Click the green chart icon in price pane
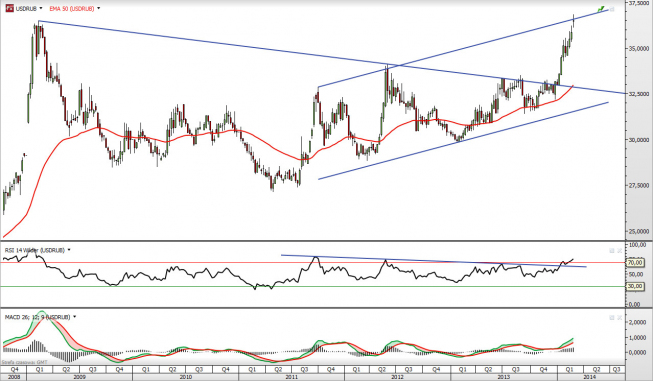Viewport: 653px width, 381px height. point(601,8)
